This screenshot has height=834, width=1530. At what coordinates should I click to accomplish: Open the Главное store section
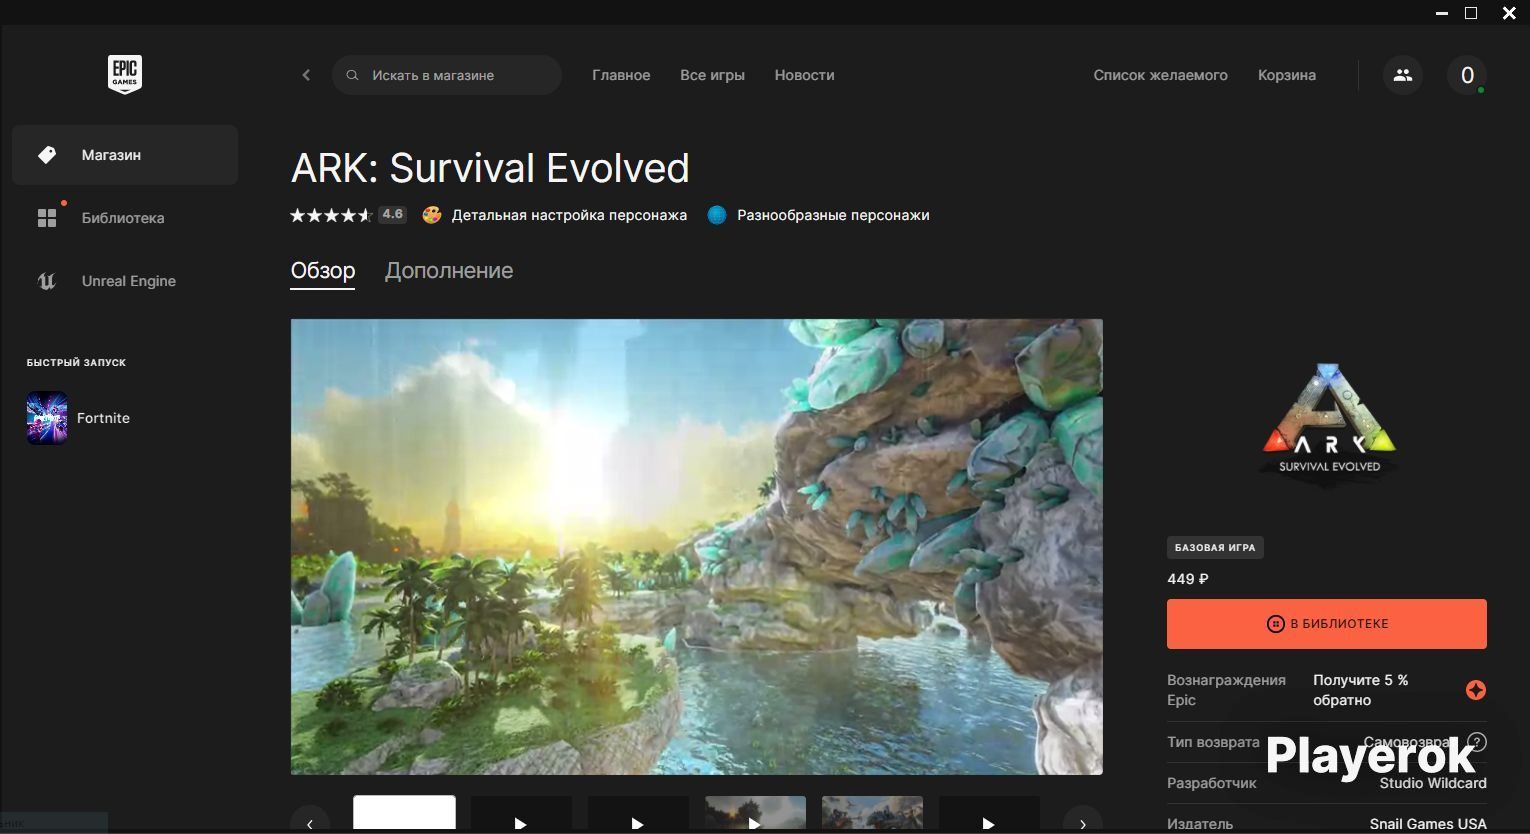(x=621, y=75)
